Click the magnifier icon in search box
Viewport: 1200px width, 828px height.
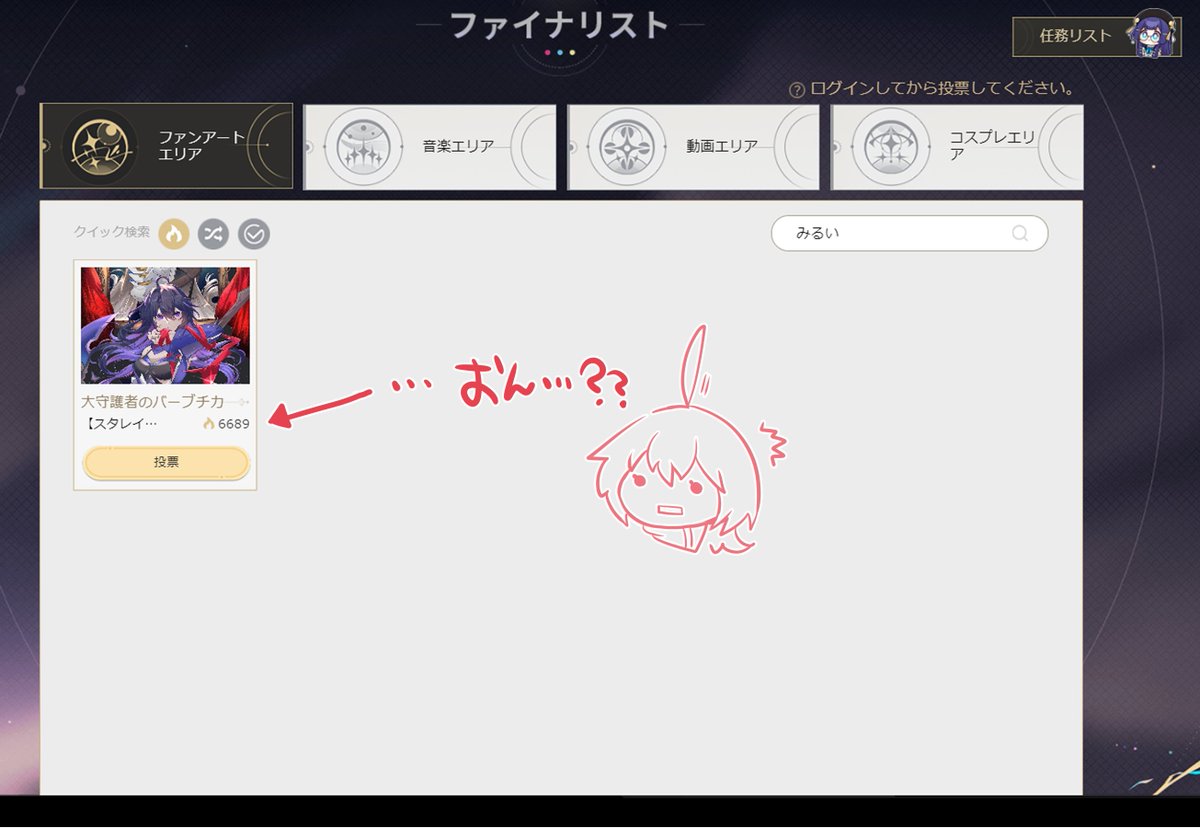[1020, 234]
